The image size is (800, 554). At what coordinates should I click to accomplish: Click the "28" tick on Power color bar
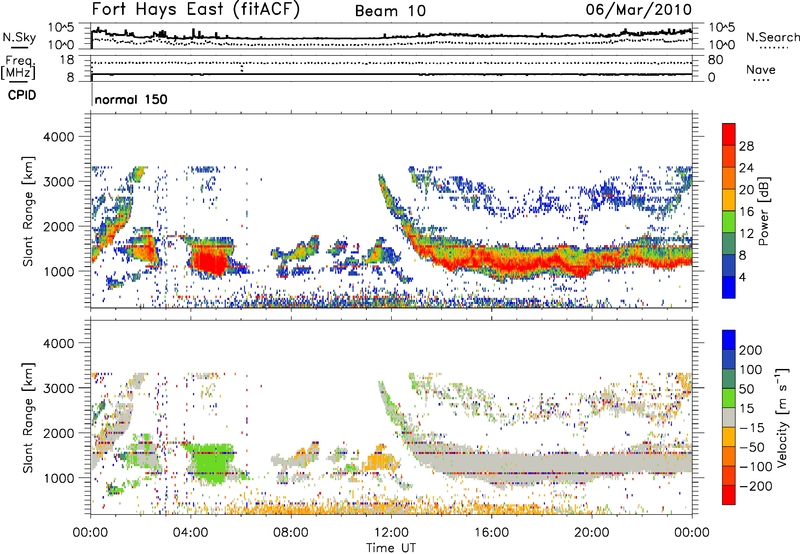click(746, 146)
